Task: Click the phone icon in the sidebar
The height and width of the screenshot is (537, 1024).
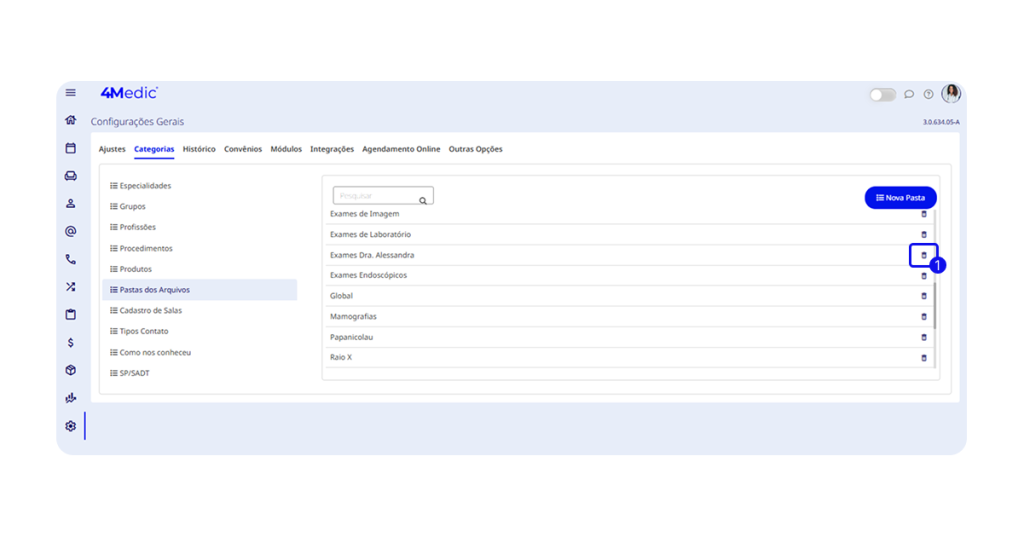Action: point(70,259)
